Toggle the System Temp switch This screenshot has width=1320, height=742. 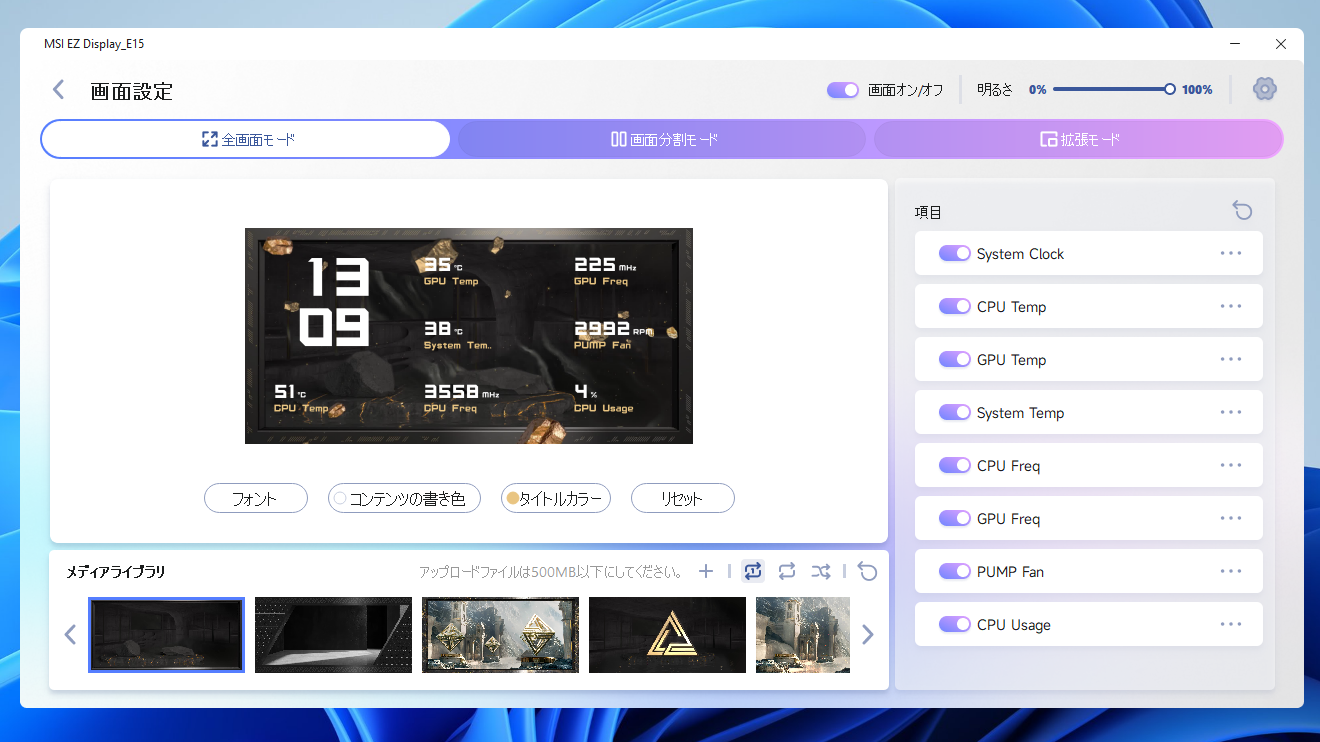(x=955, y=412)
